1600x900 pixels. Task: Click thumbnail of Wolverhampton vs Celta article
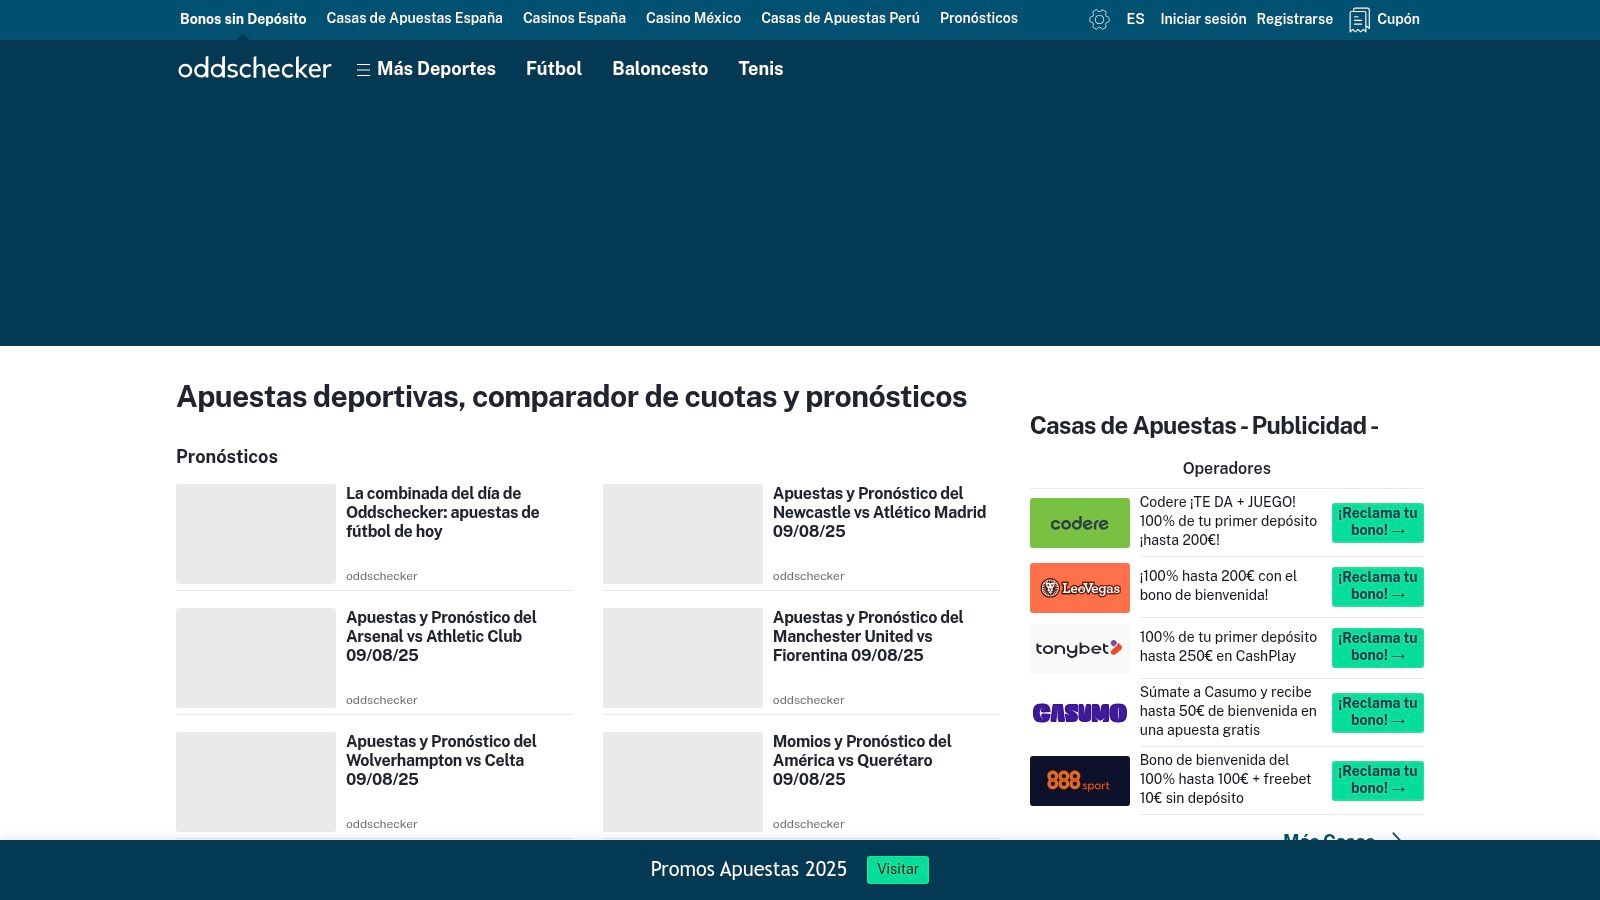point(256,782)
